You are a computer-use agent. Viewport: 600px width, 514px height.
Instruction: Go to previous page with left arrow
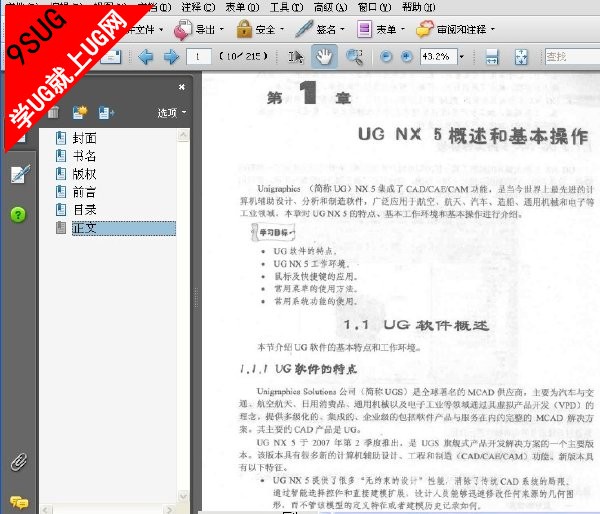click(x=145, y=57)
